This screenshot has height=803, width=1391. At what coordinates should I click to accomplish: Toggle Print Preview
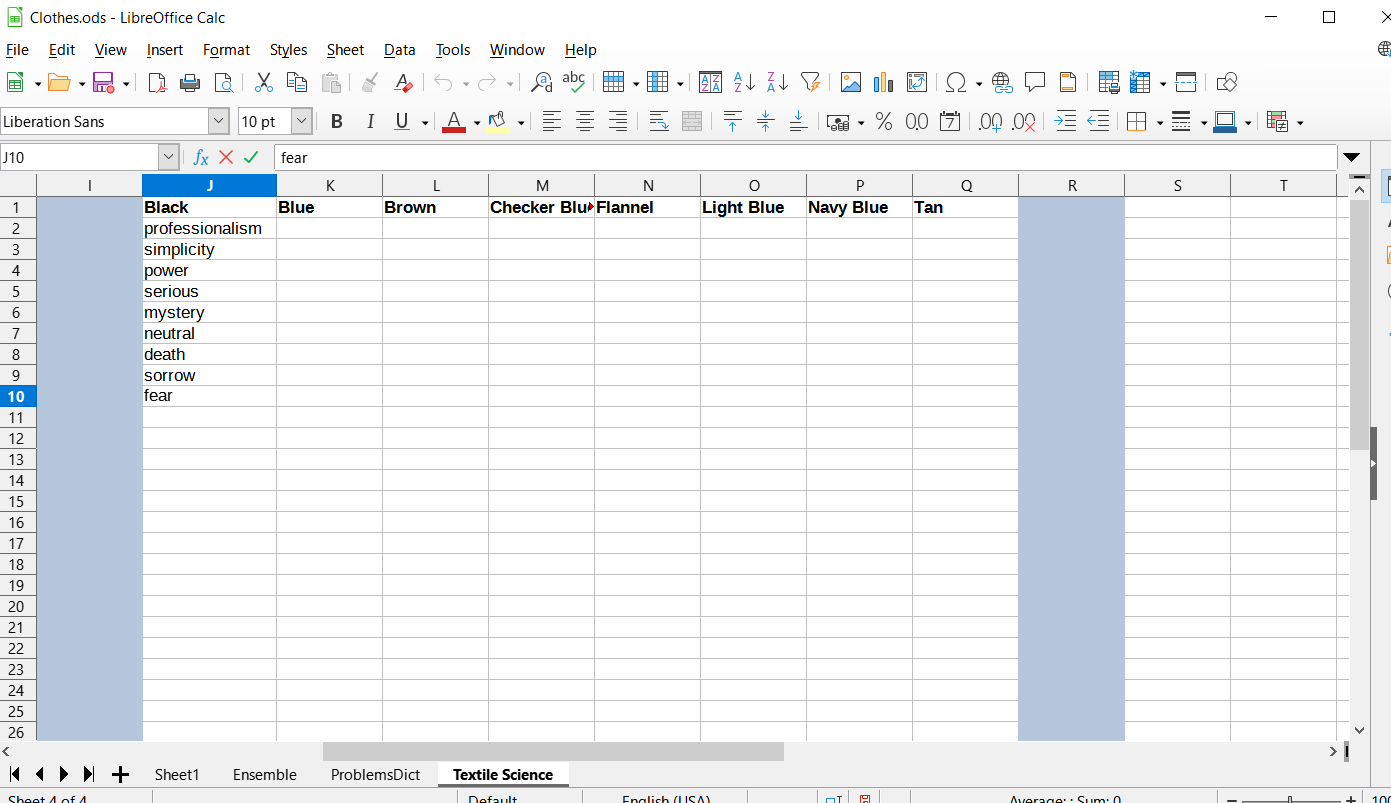pos(223,83)
